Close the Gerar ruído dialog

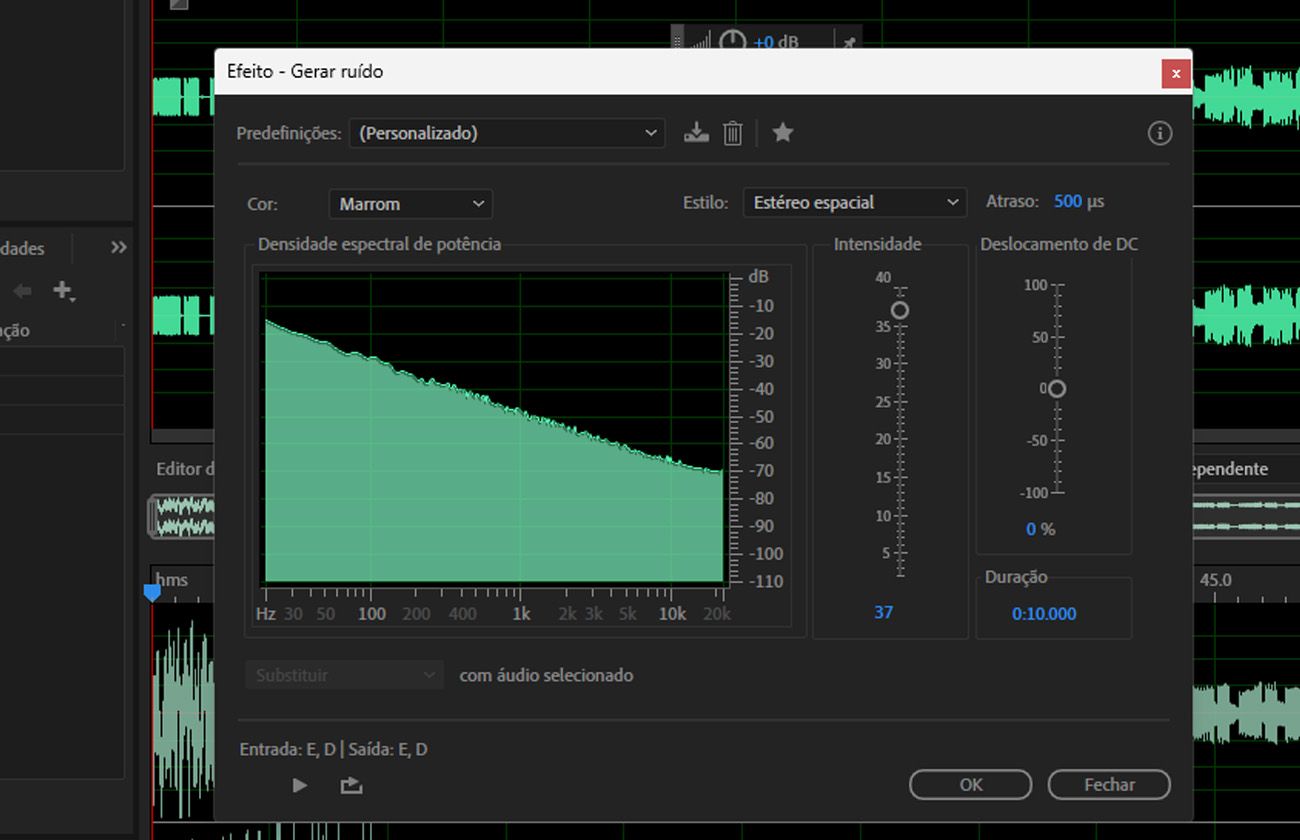click(x=1176, y=73)
